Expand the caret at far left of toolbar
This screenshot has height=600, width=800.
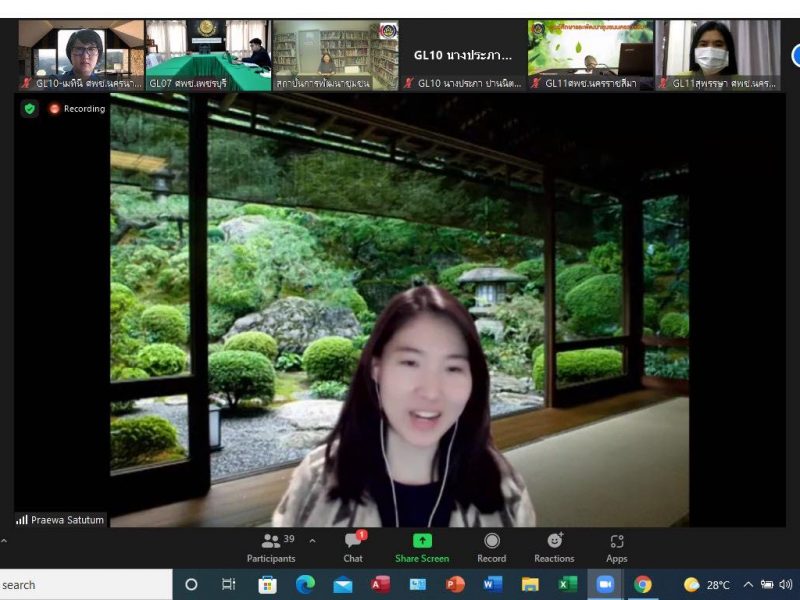(4, 541)
